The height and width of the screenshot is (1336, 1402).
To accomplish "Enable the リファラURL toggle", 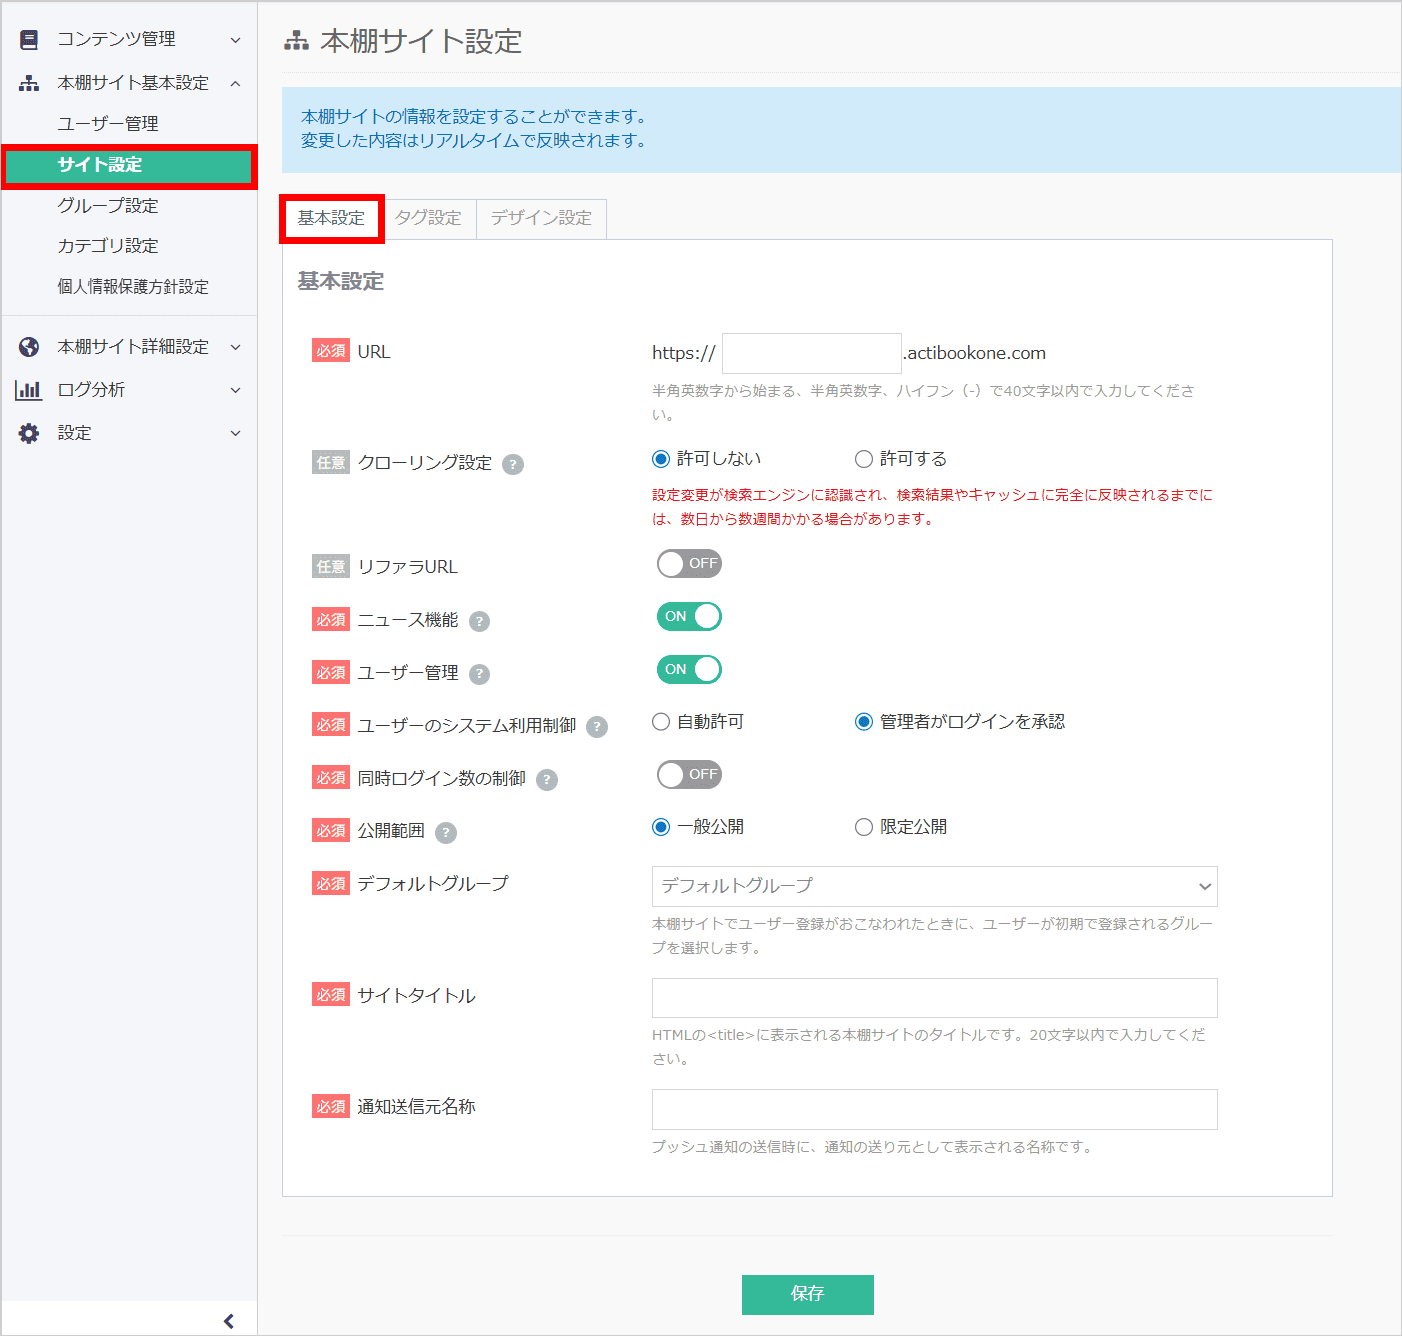I will coord(689,564).
